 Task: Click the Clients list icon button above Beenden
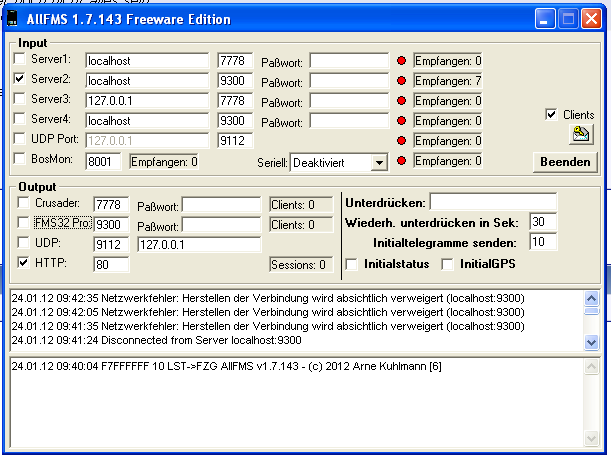(580, 134)
